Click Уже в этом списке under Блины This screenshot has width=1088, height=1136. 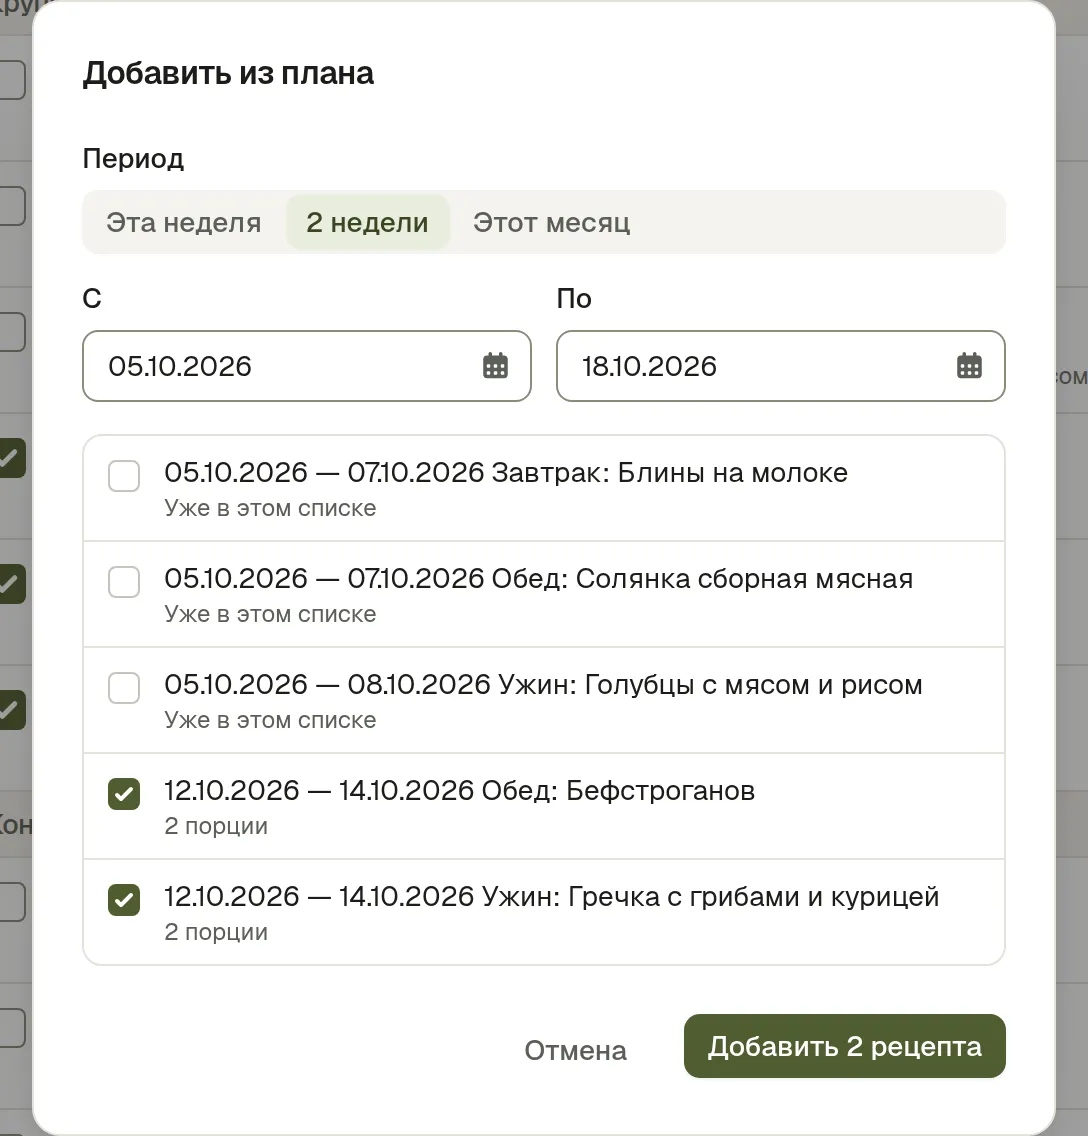point(270,508)
